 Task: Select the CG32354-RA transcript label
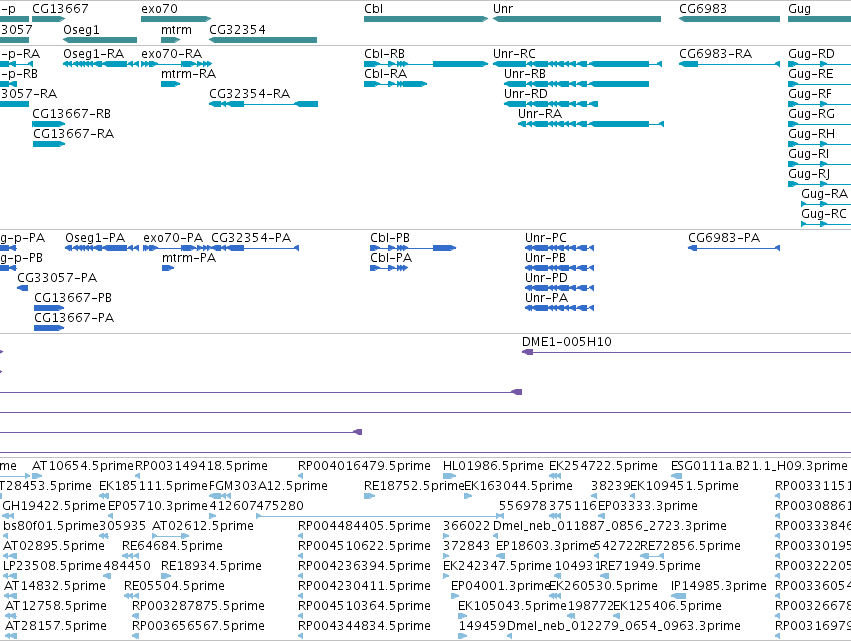point(250,93)
